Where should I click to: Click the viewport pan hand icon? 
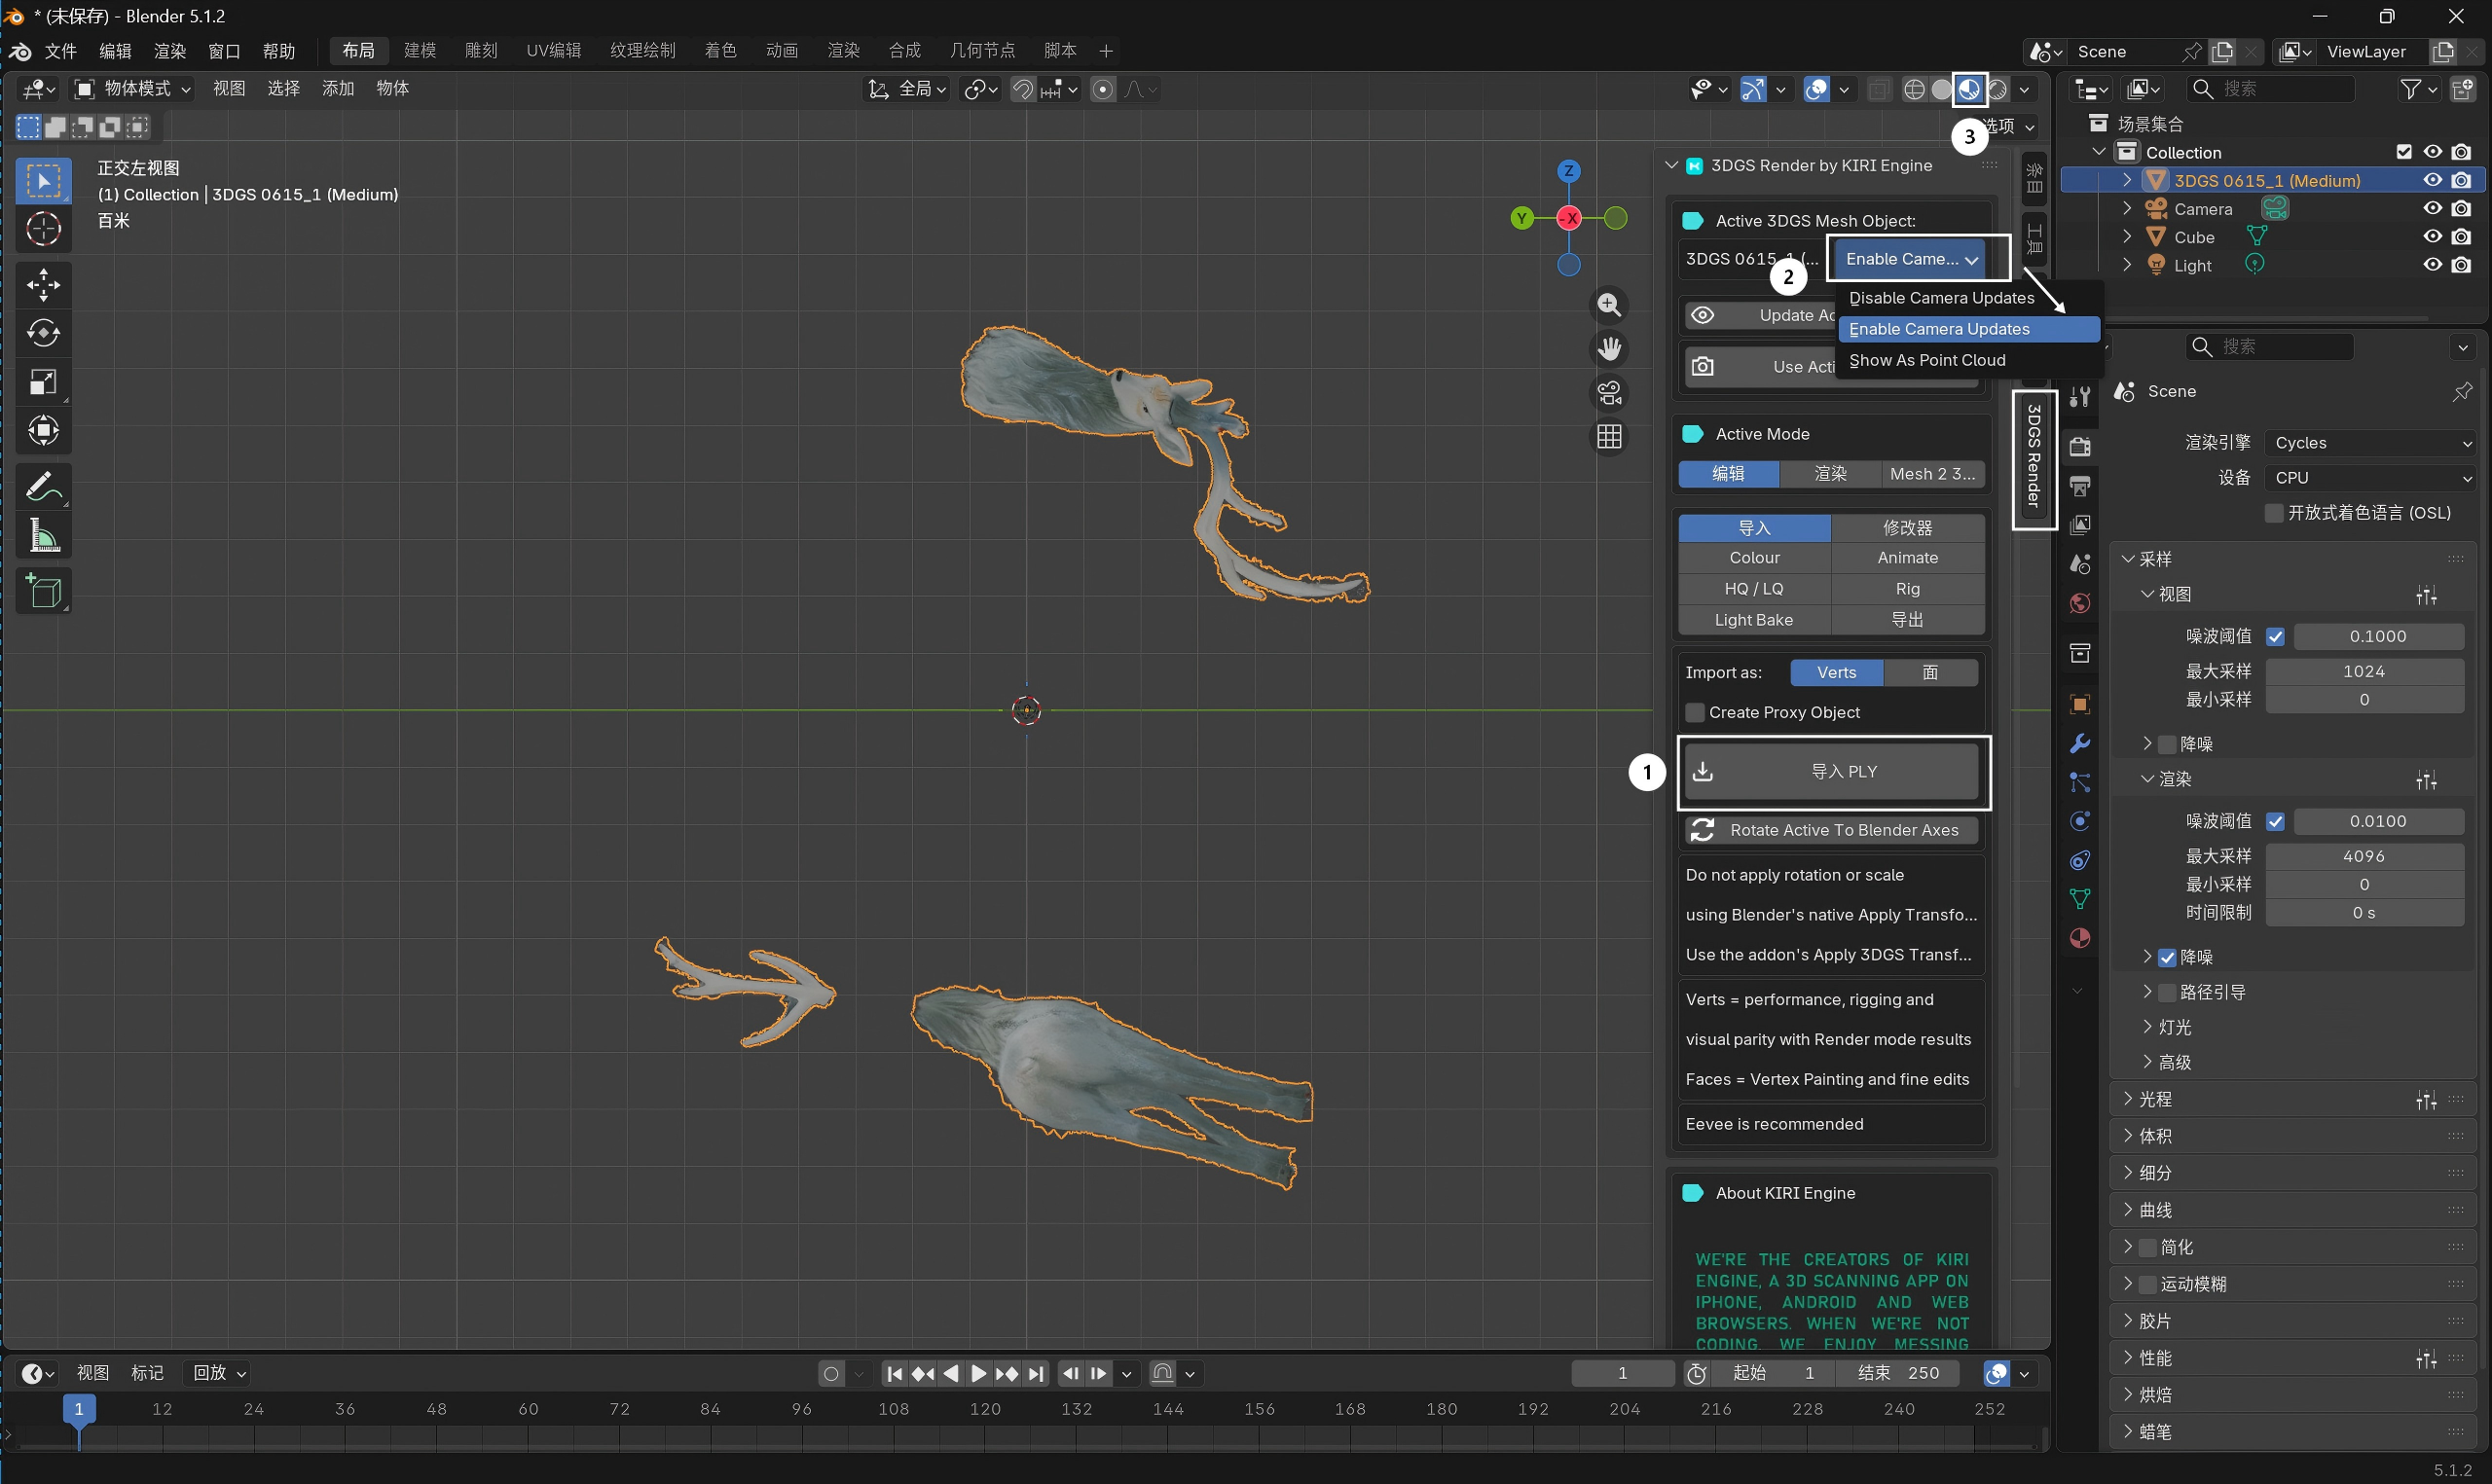click(x=1609, y=349)
